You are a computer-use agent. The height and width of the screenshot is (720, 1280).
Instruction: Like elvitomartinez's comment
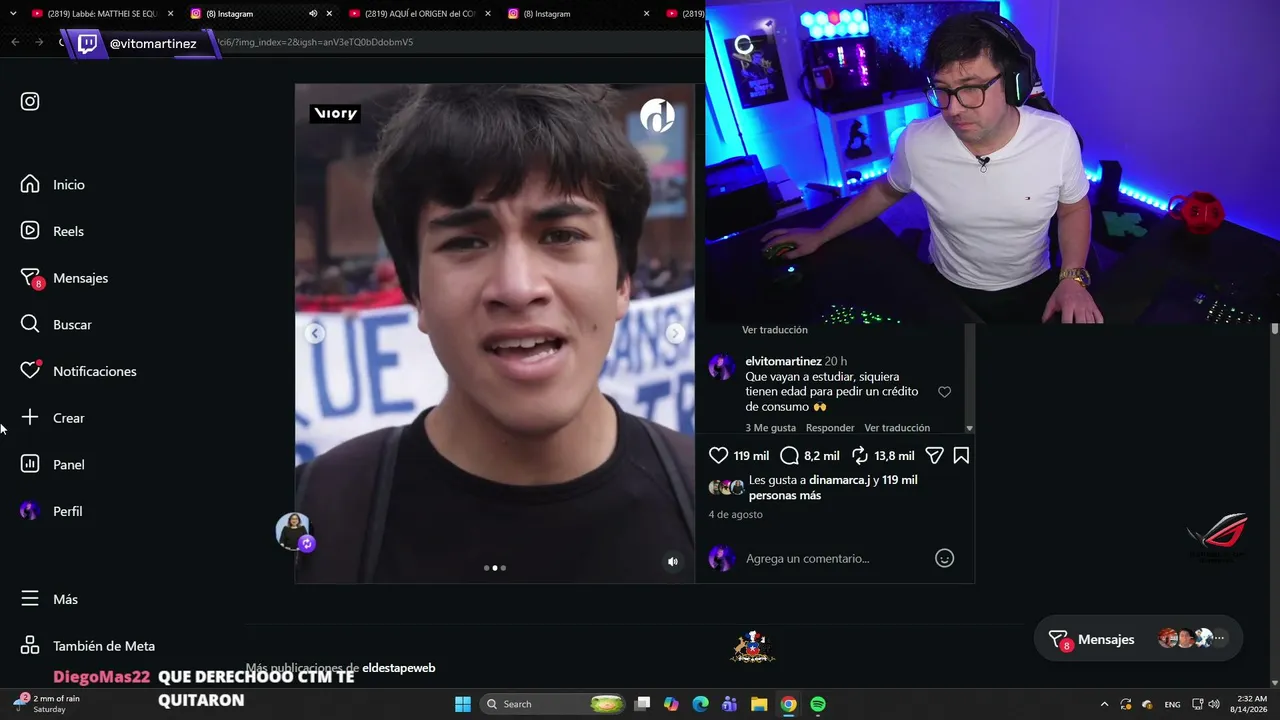point(944,392)
